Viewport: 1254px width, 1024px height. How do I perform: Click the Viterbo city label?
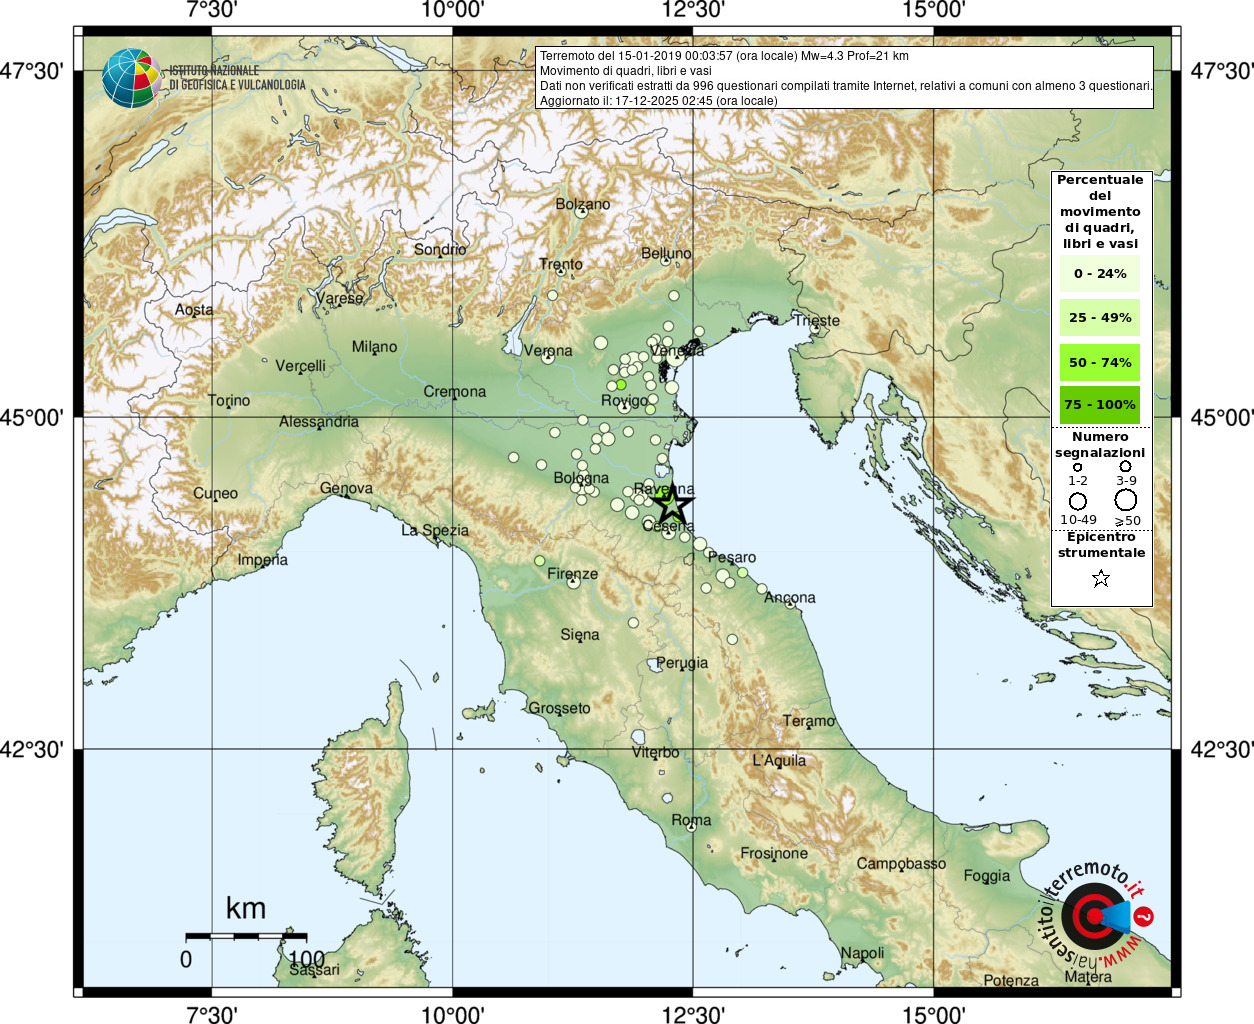(655, 752)
